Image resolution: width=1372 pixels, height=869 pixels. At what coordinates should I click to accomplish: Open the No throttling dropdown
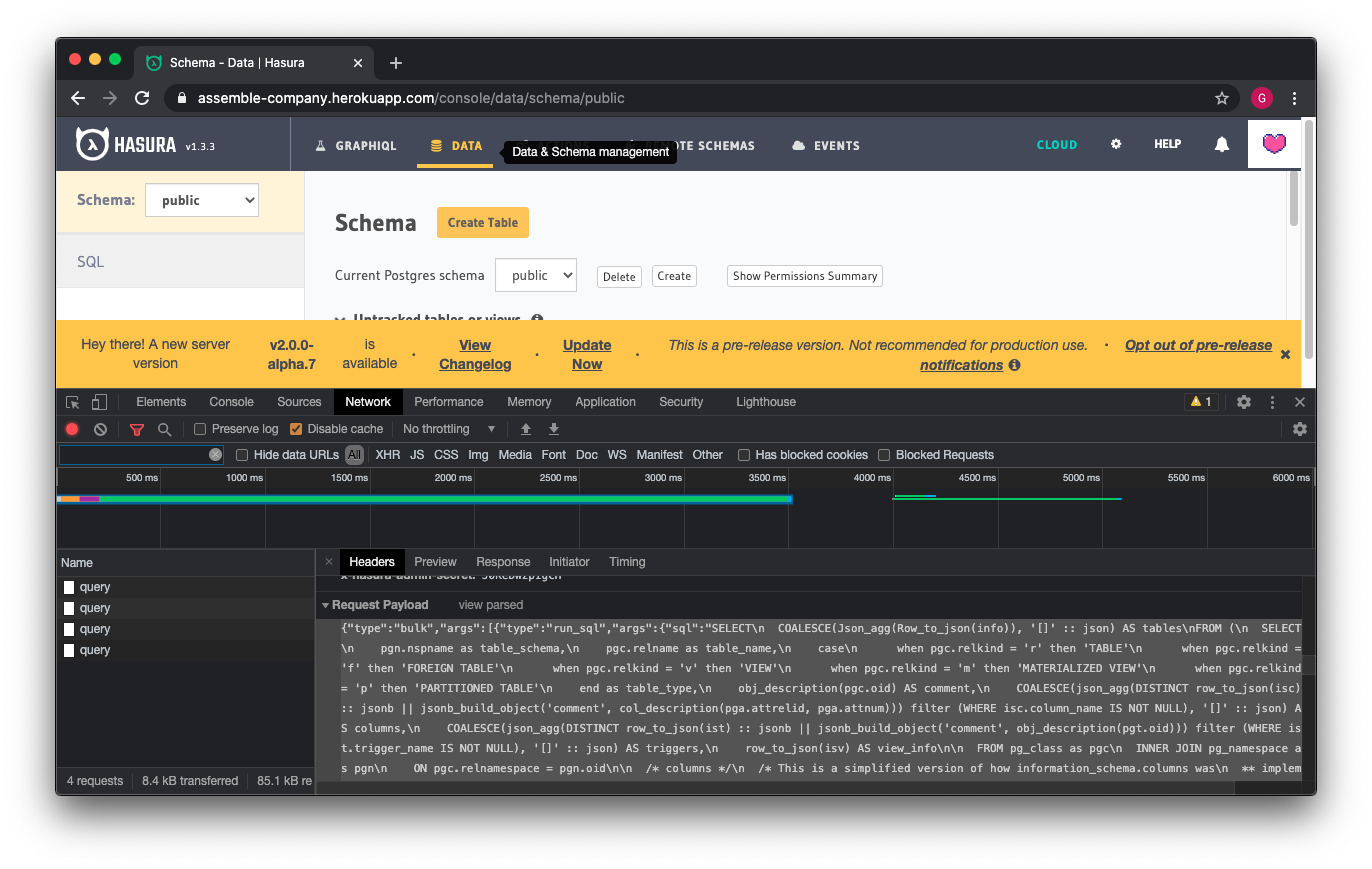(x=449, y=429)
